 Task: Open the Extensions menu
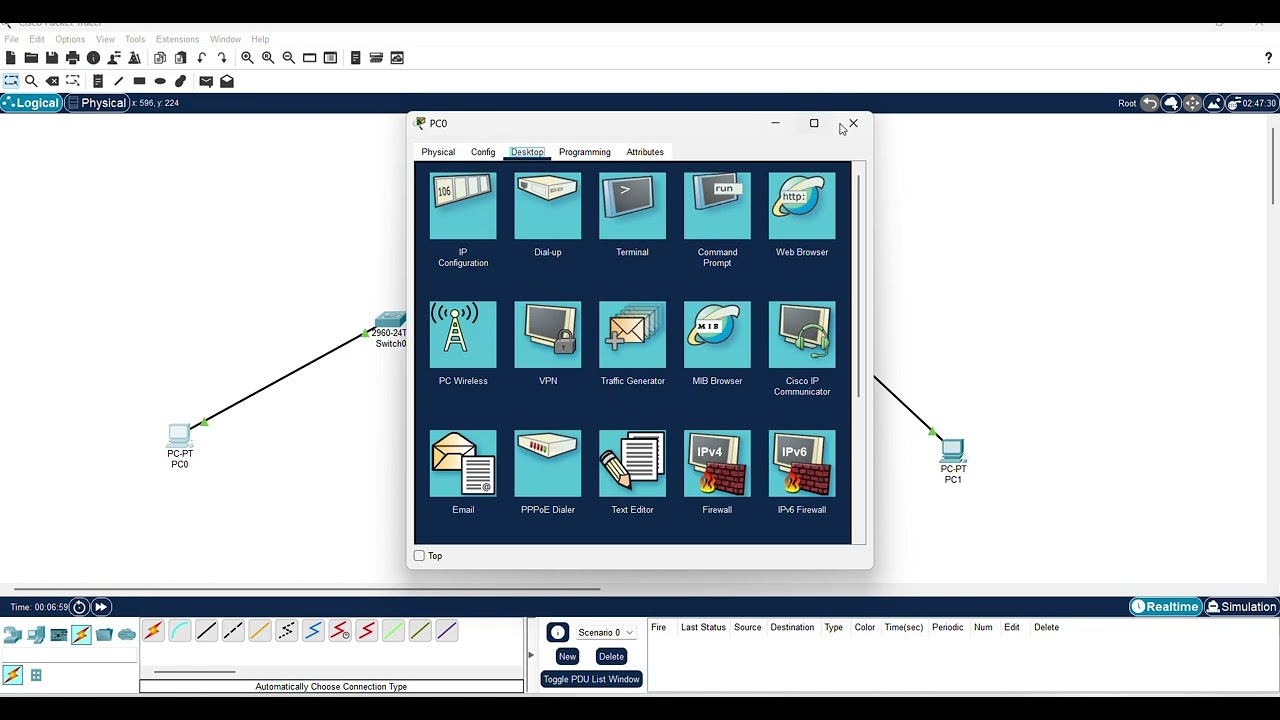point(177,39)
